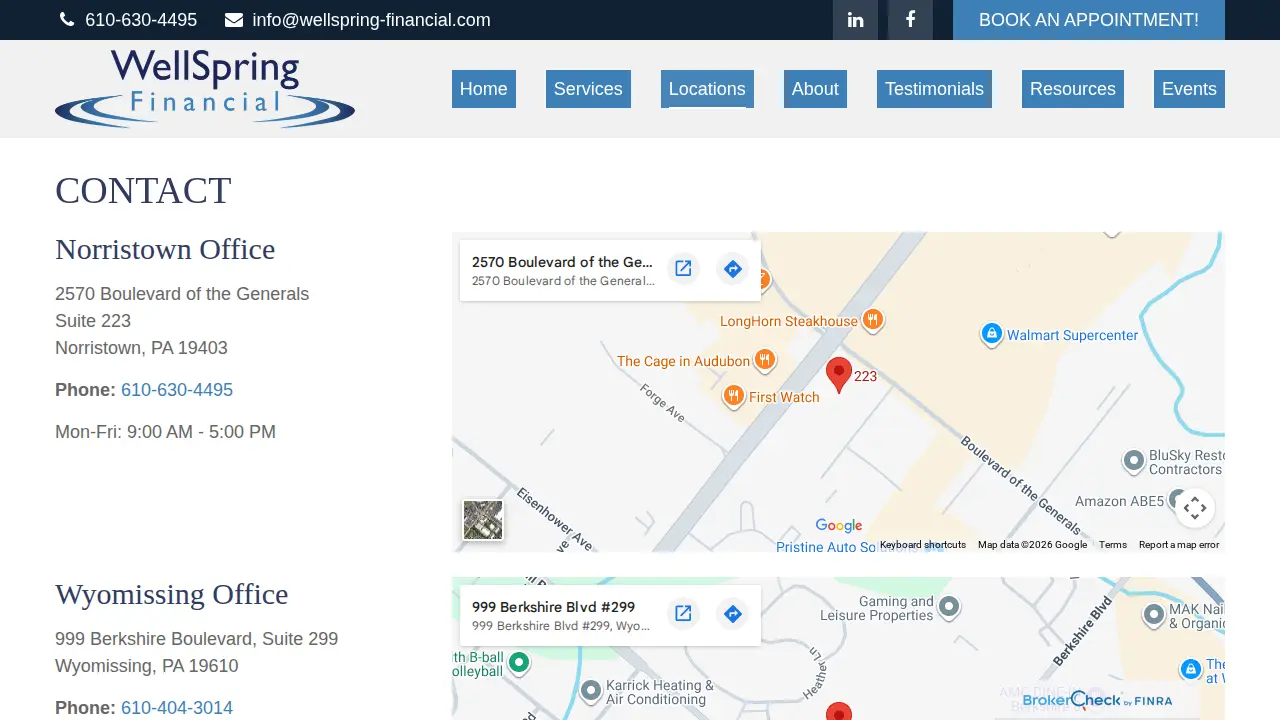Toggle fullscreen on the Norristown map
Screen dimensions: 1280x720
pyautogui.click(x=1195, y=507)
